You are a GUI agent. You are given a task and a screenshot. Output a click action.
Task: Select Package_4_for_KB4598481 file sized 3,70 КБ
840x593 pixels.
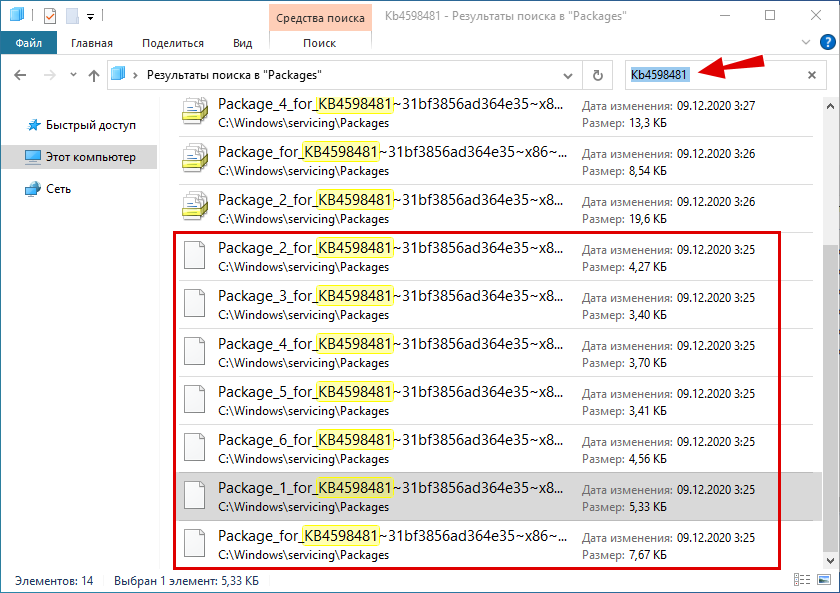pos(496,353)
